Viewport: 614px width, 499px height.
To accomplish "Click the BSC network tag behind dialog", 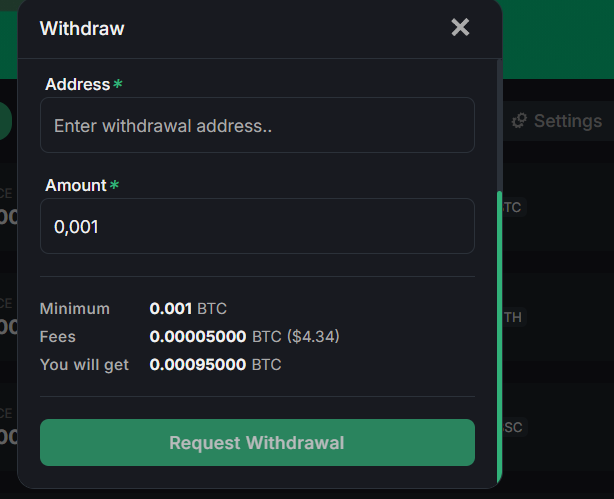I will (x=512, y=427).
